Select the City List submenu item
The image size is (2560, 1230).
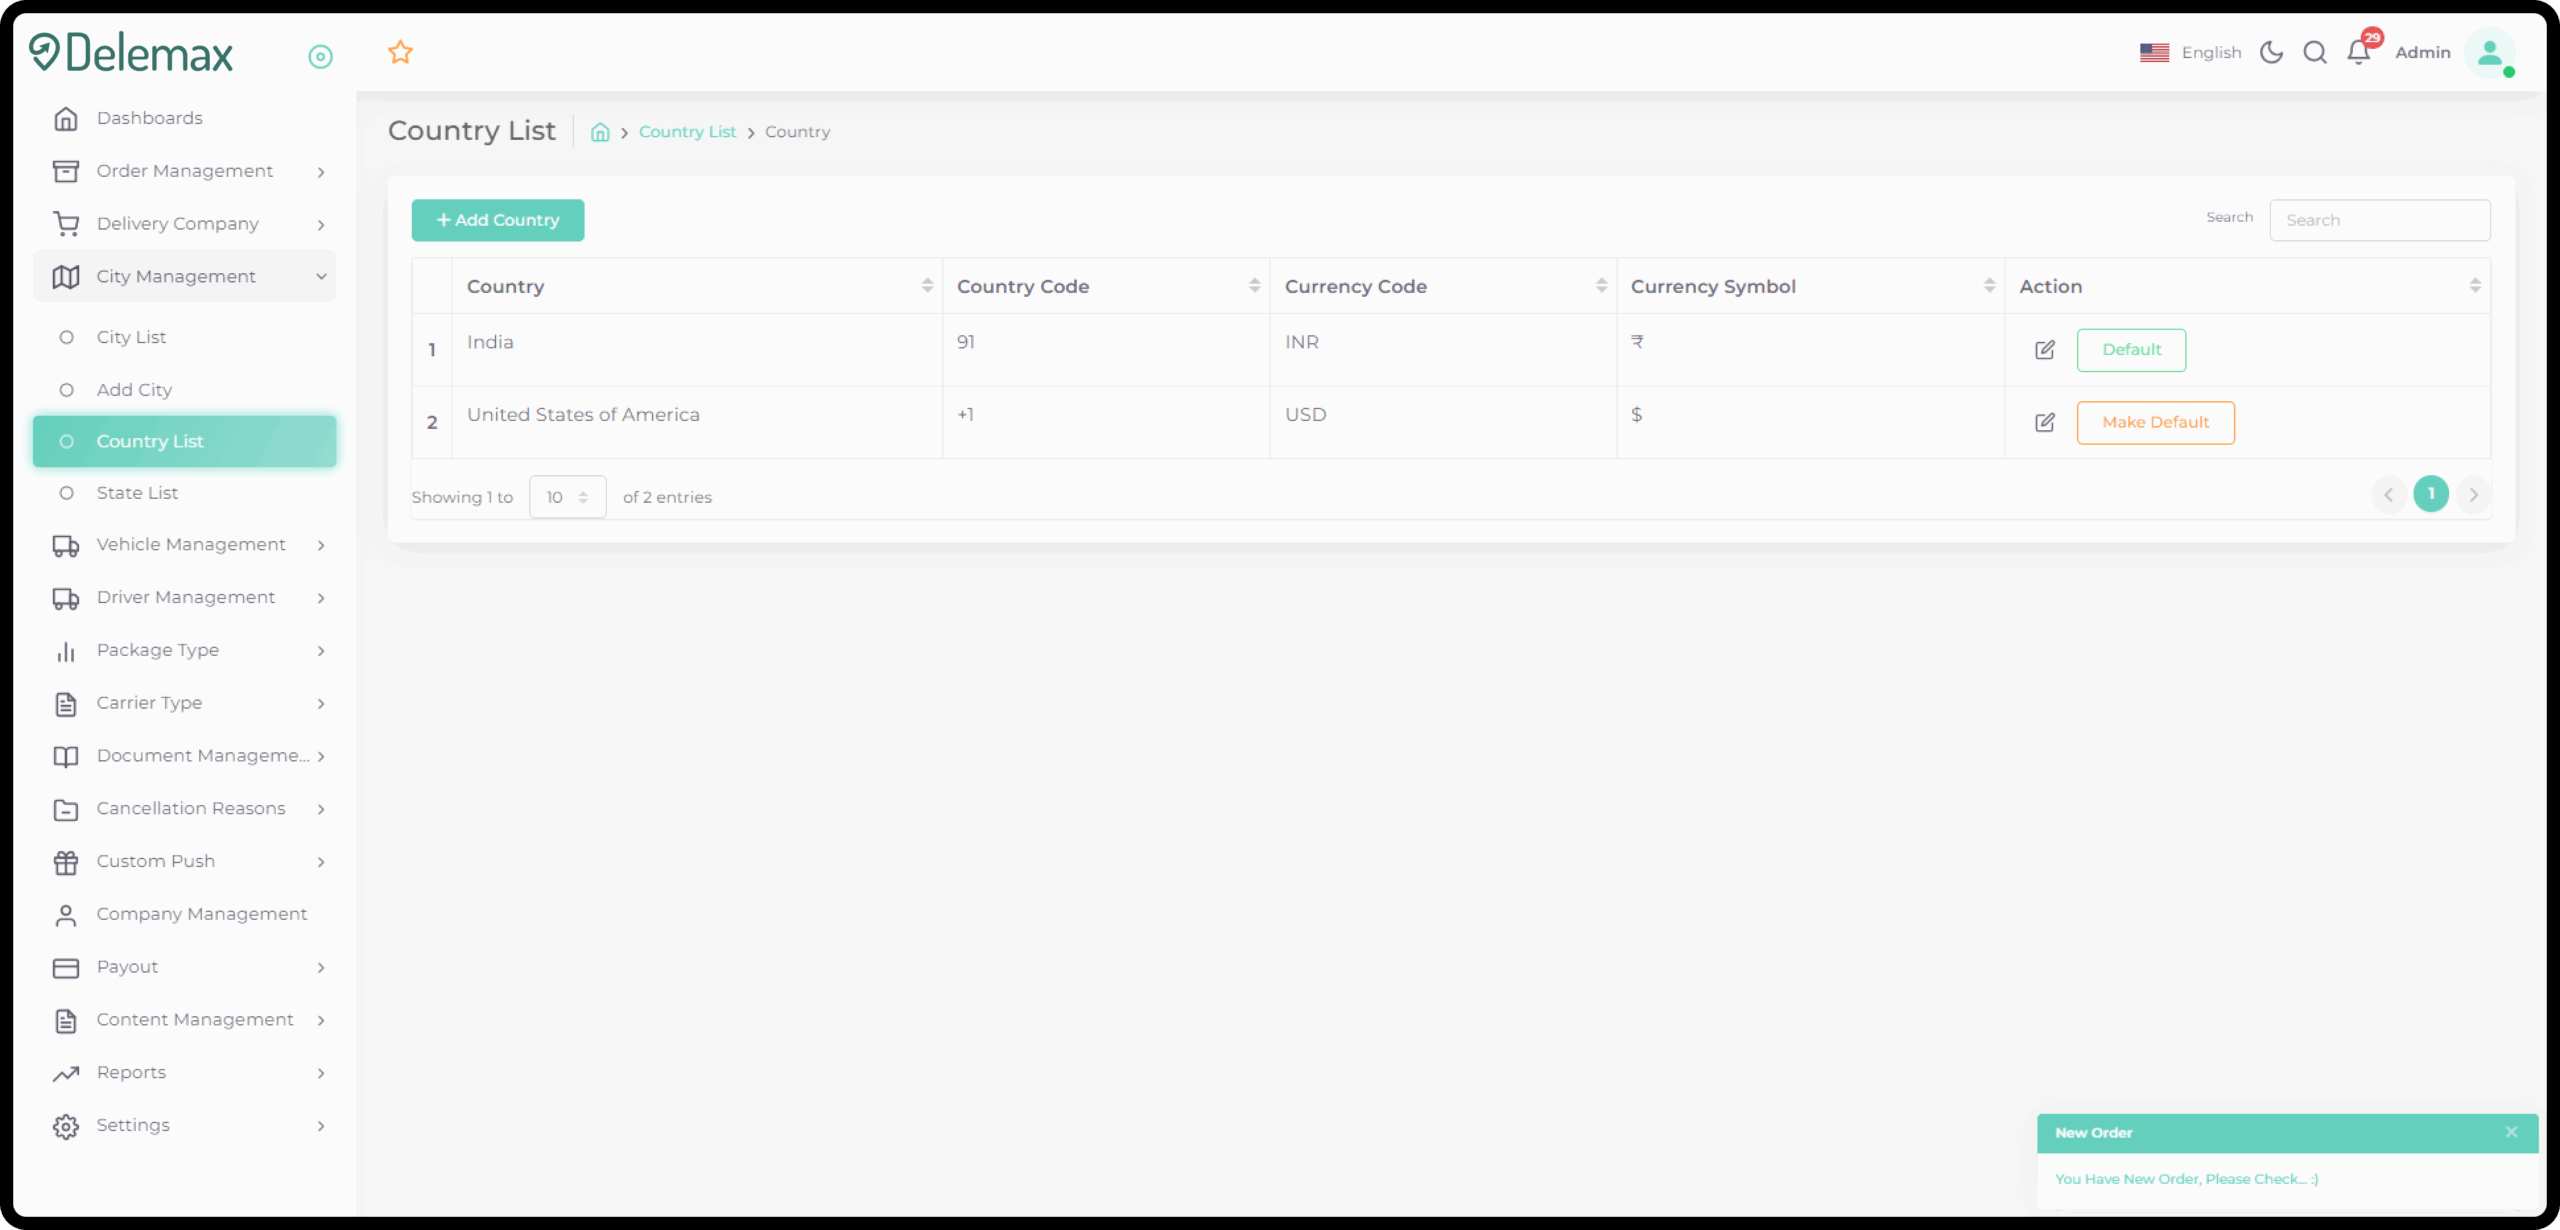coord(131,337)
